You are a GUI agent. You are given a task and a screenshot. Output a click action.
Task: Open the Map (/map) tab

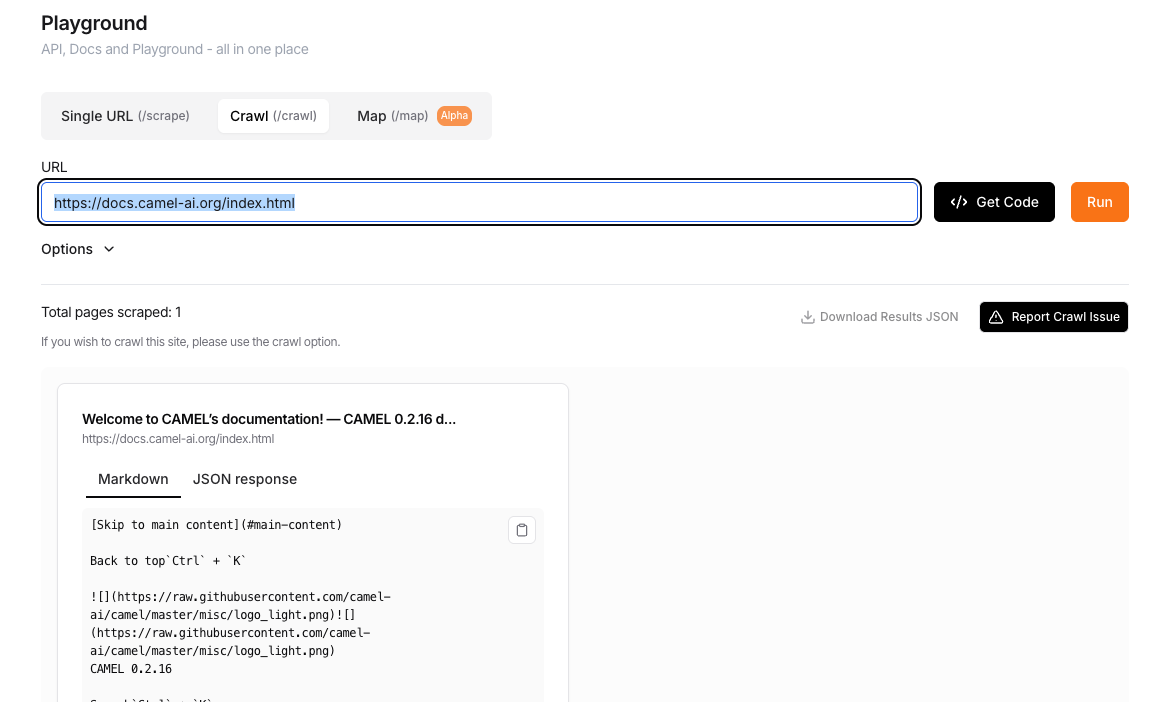[392, 116]
